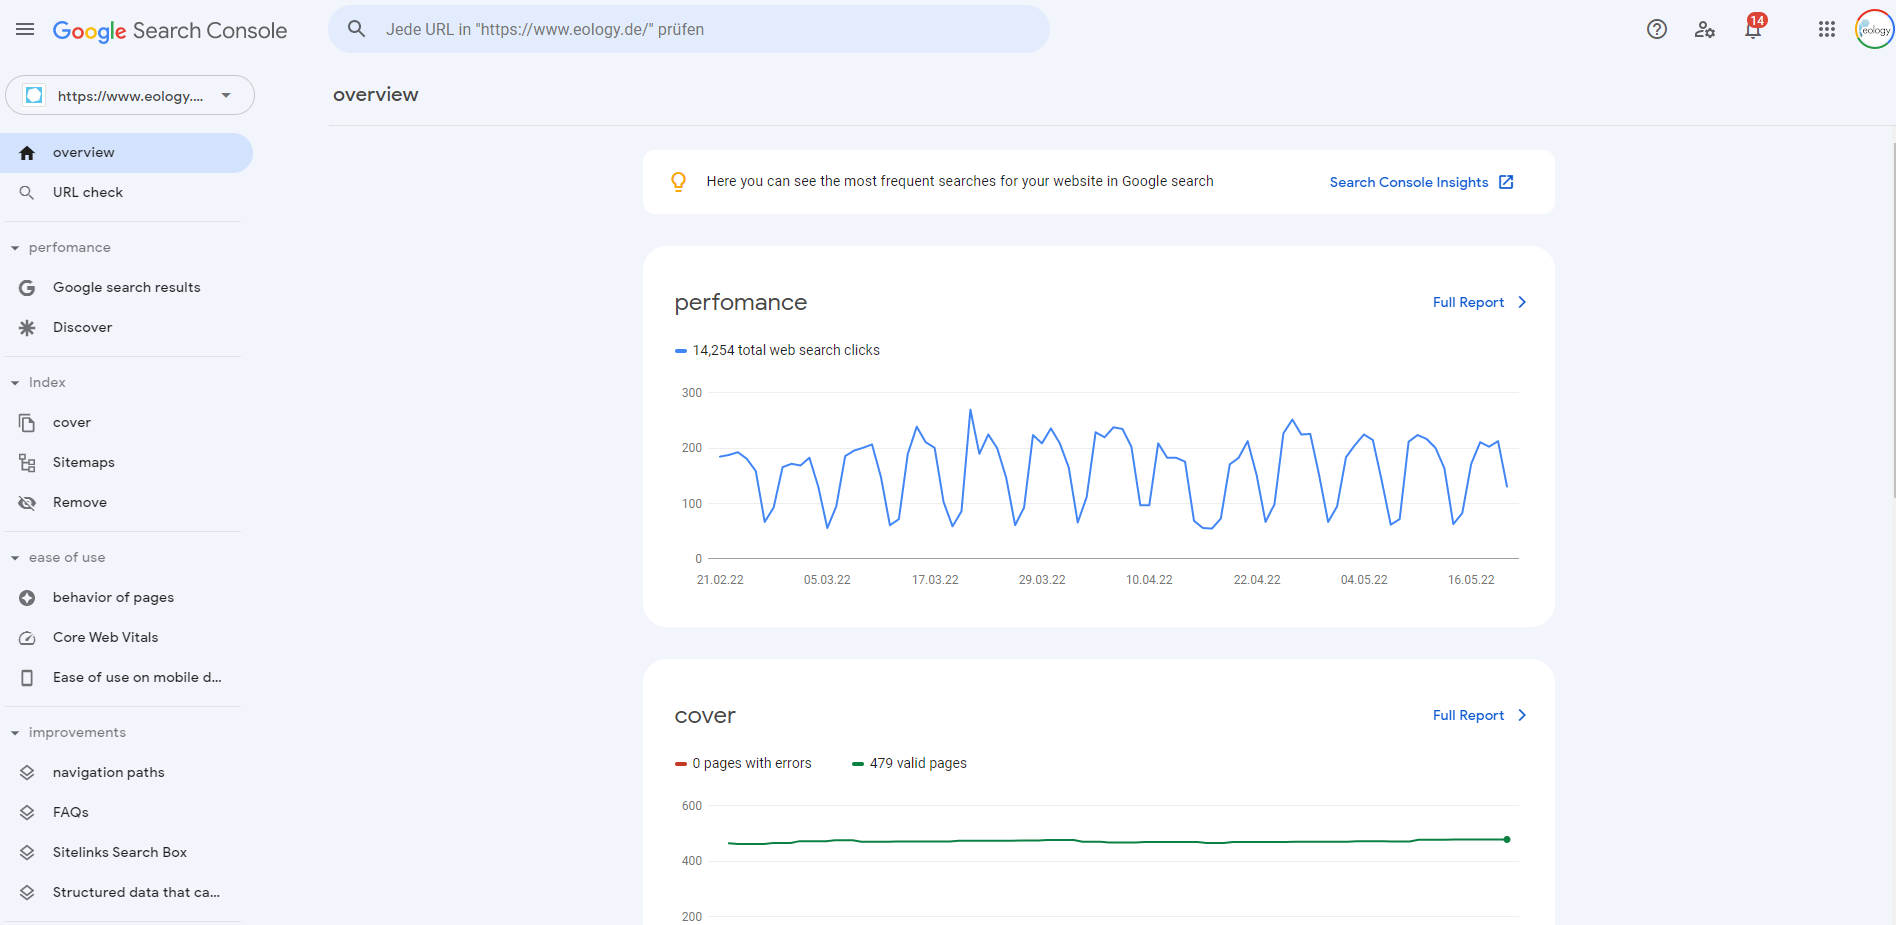Click chevron next to perfomance Full Report
Viewport: 1896px width, 925px height.
(1522, 302)
